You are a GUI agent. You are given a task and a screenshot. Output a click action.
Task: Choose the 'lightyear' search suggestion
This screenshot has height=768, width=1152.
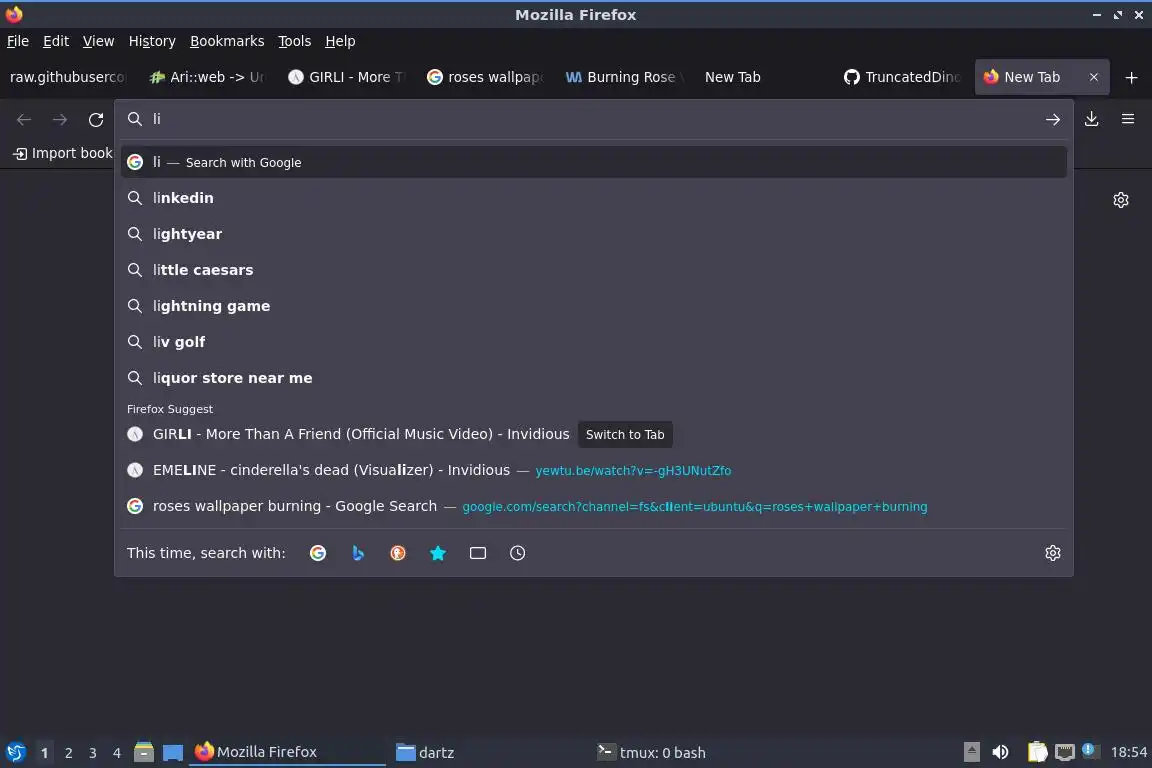(594, 234)
